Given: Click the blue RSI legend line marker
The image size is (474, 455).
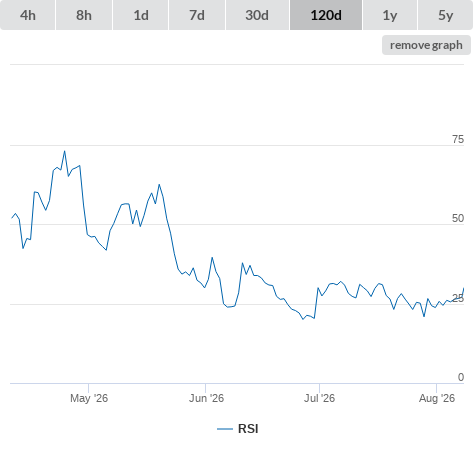Looking at the screenshot, I should pyautogui.click(x=225, y=429).
